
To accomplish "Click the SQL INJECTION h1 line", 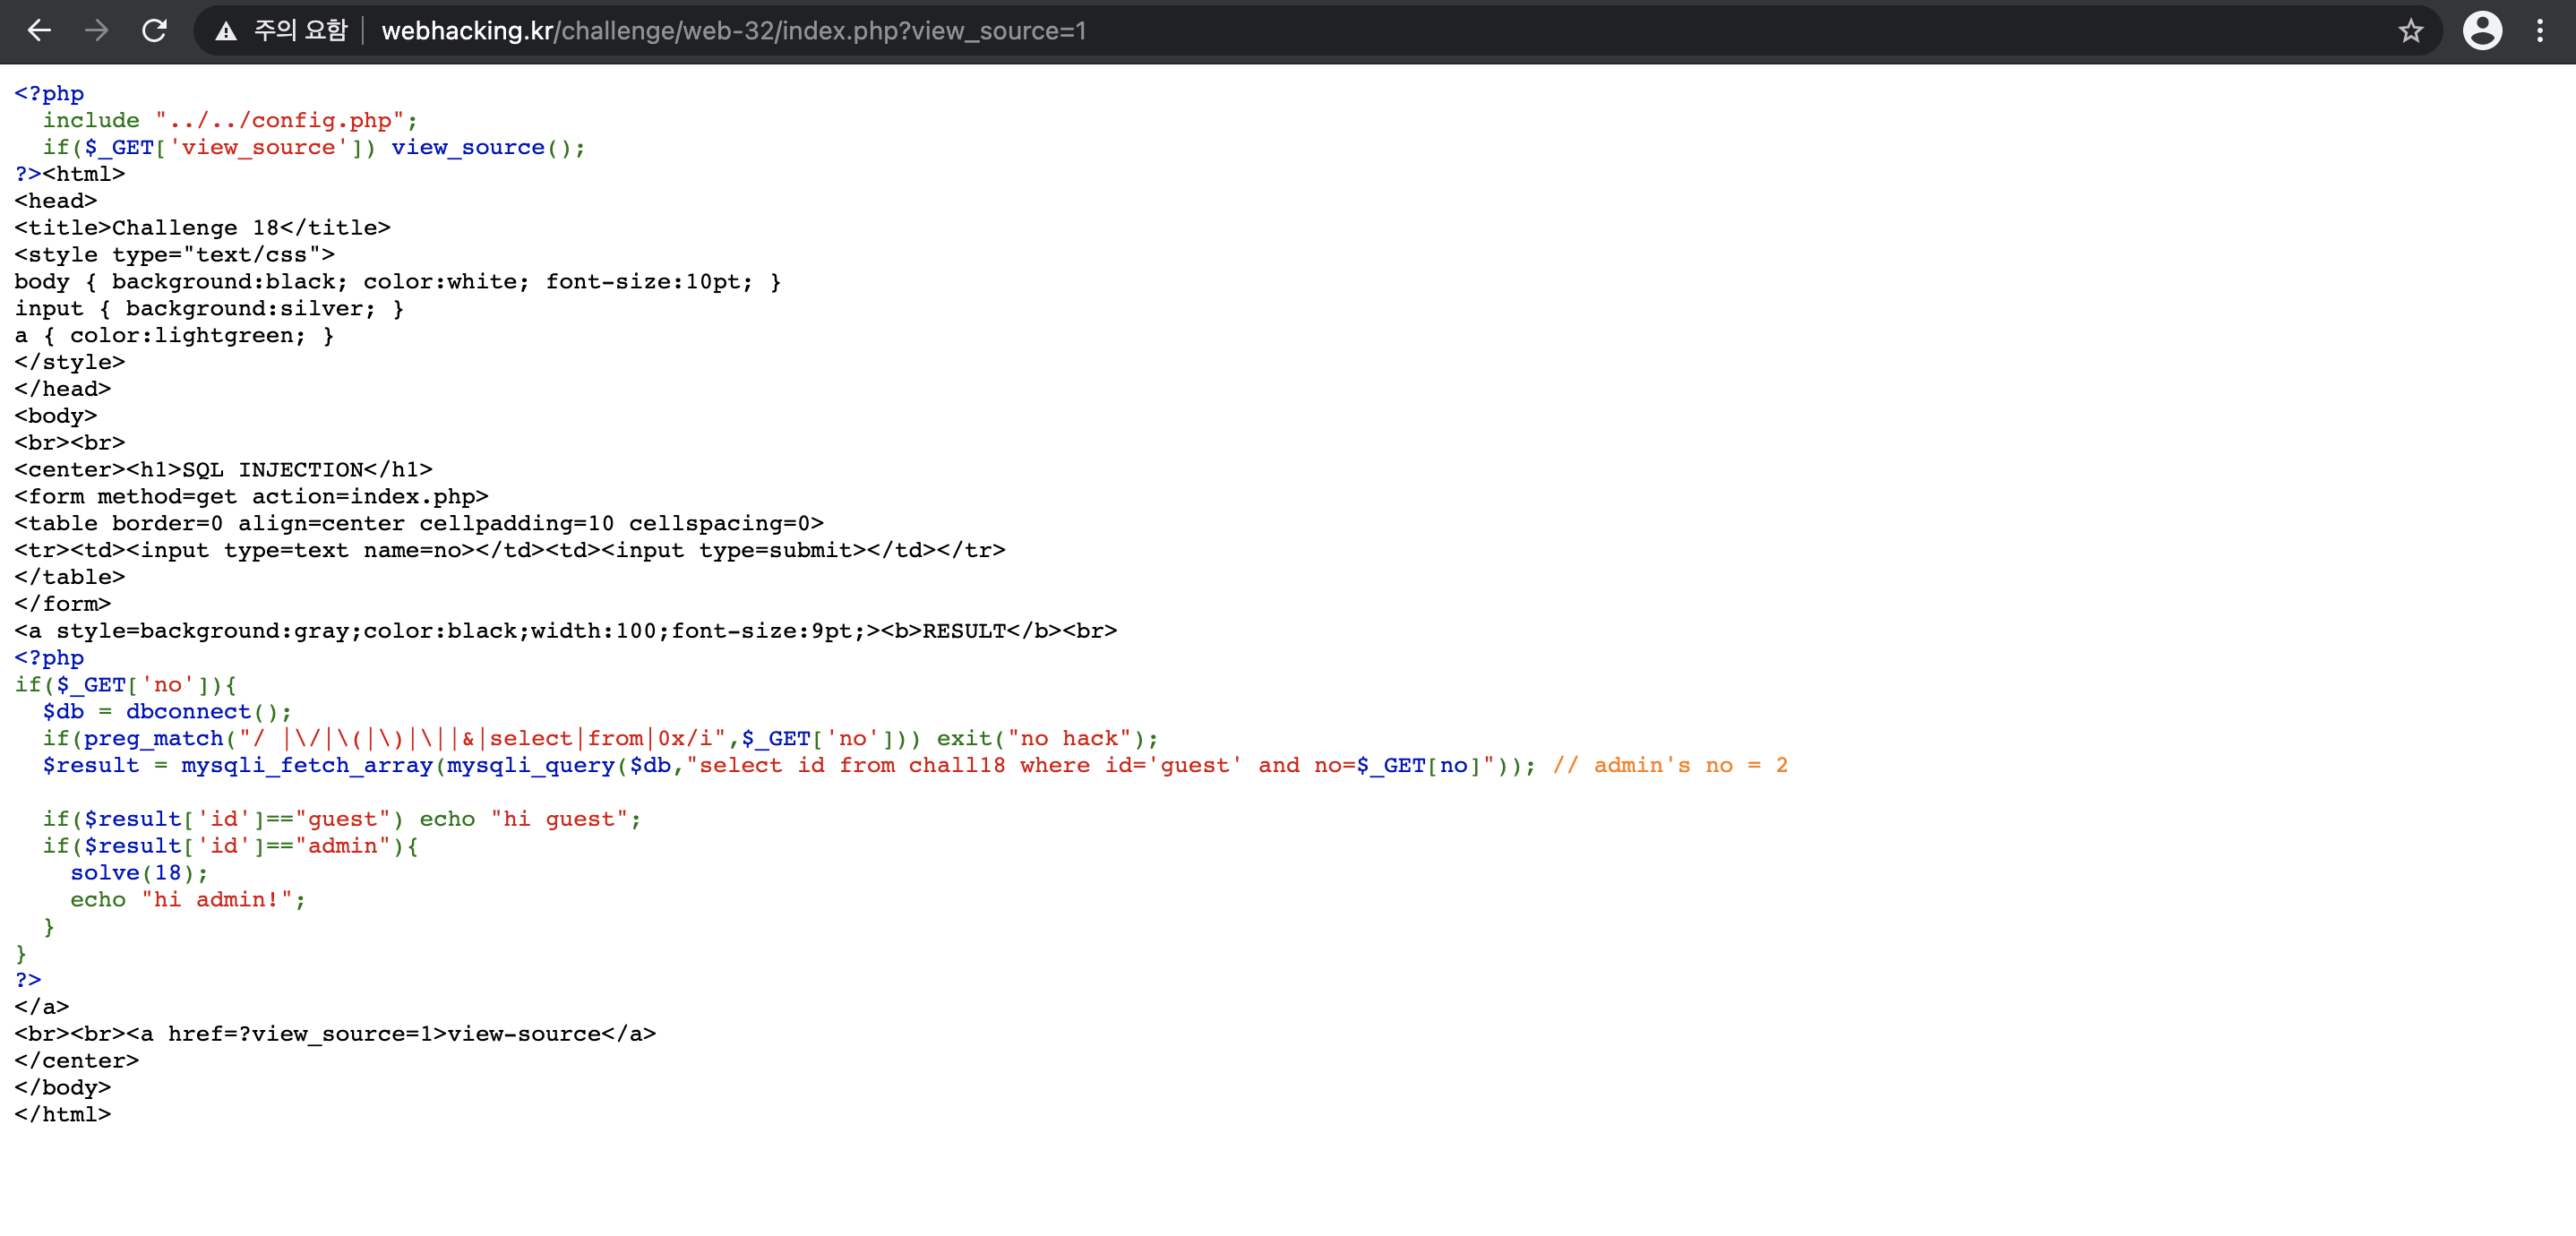I will [224, 470].
